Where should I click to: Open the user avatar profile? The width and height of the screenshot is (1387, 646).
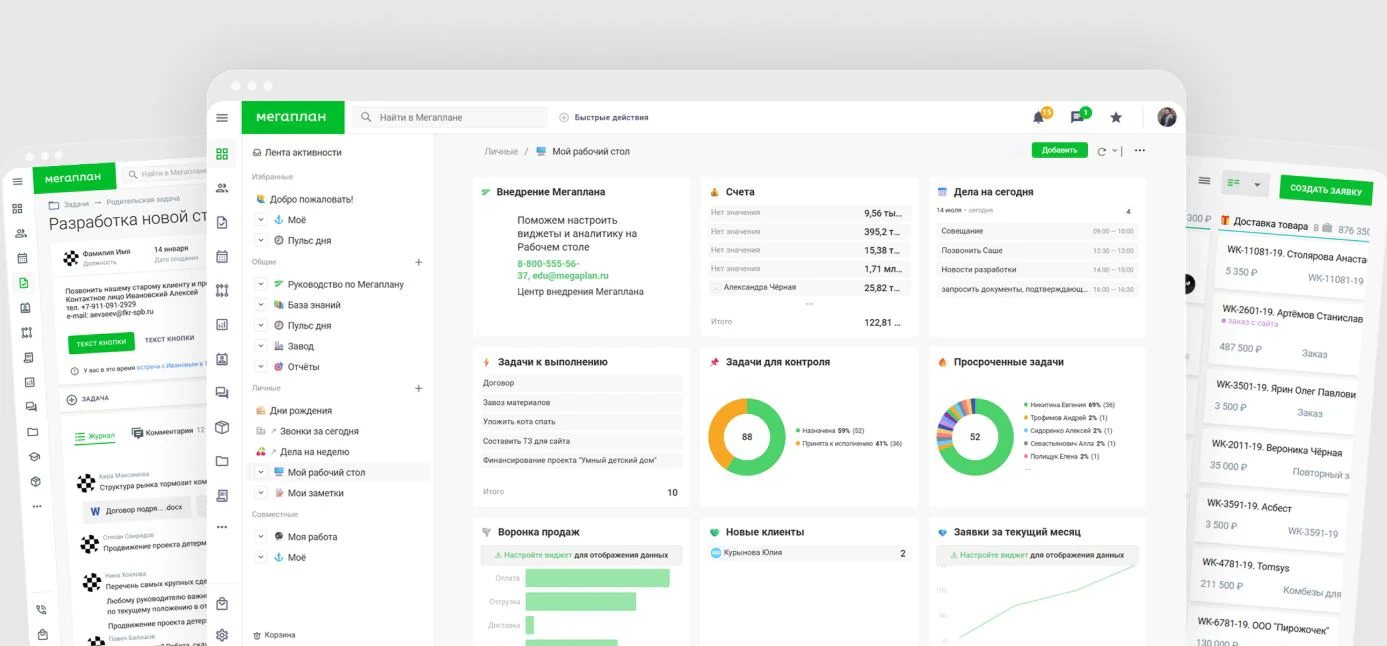[x=1167, y=117]
